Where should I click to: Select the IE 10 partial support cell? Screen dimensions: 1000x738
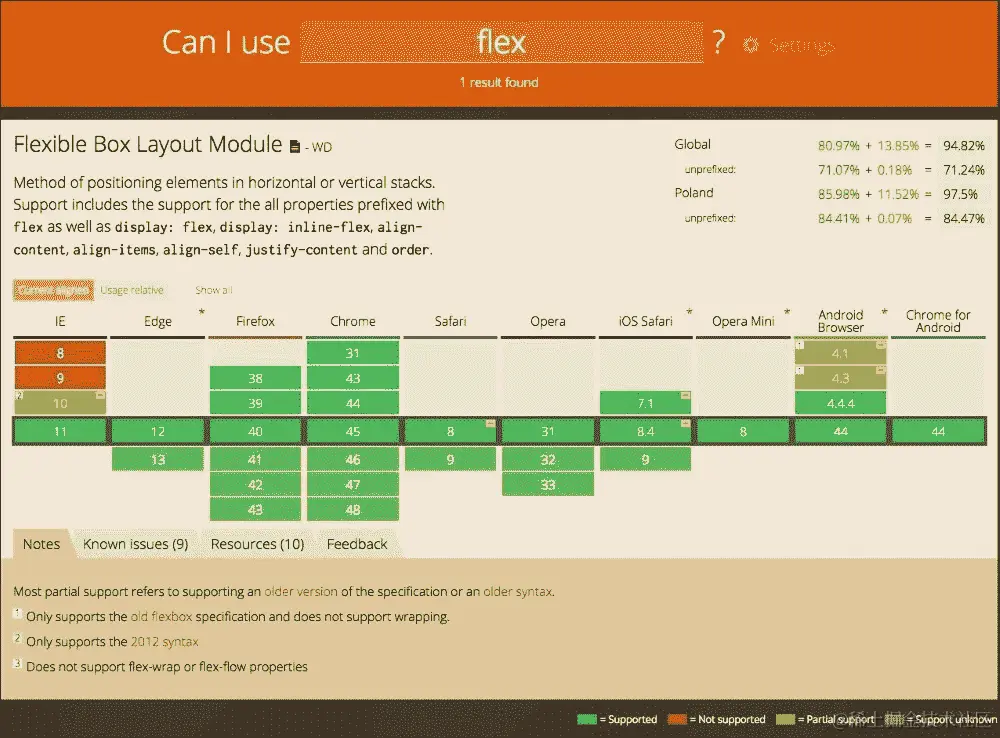[x=60, y=403]
